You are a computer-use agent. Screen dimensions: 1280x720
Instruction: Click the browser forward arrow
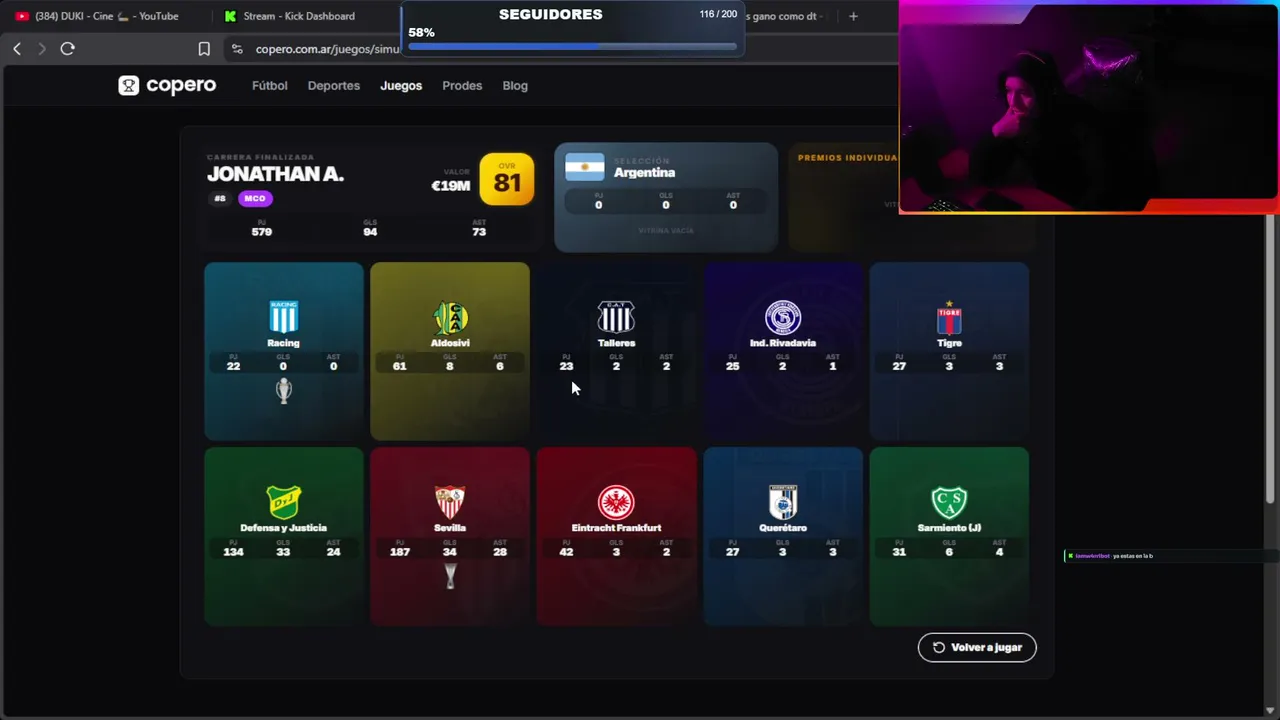(x=41, y=48)
